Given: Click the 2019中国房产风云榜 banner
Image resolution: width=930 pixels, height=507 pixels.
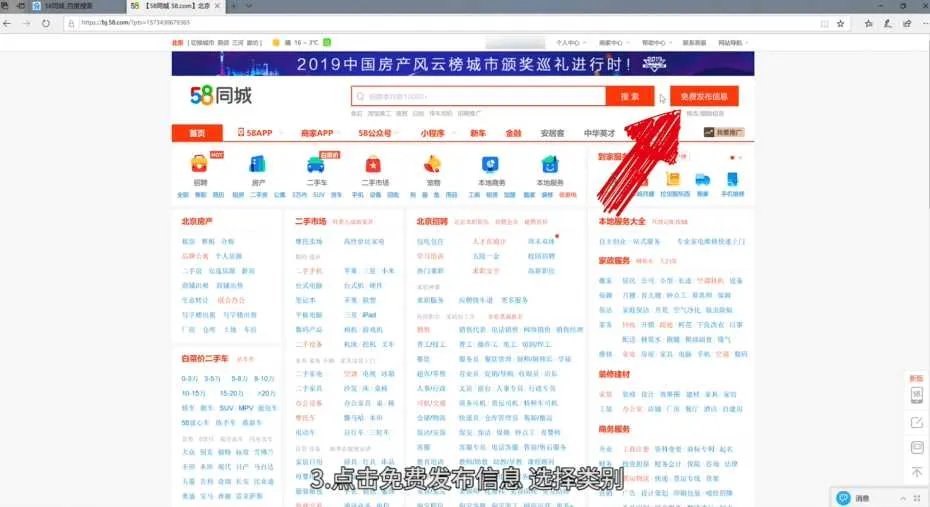Looking at the screenshot, I should [x=463, y=63].
